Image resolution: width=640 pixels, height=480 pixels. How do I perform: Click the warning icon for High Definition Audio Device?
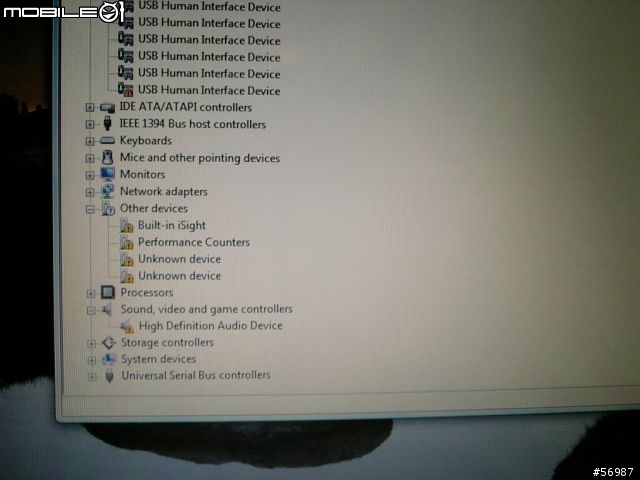(127, 326)
